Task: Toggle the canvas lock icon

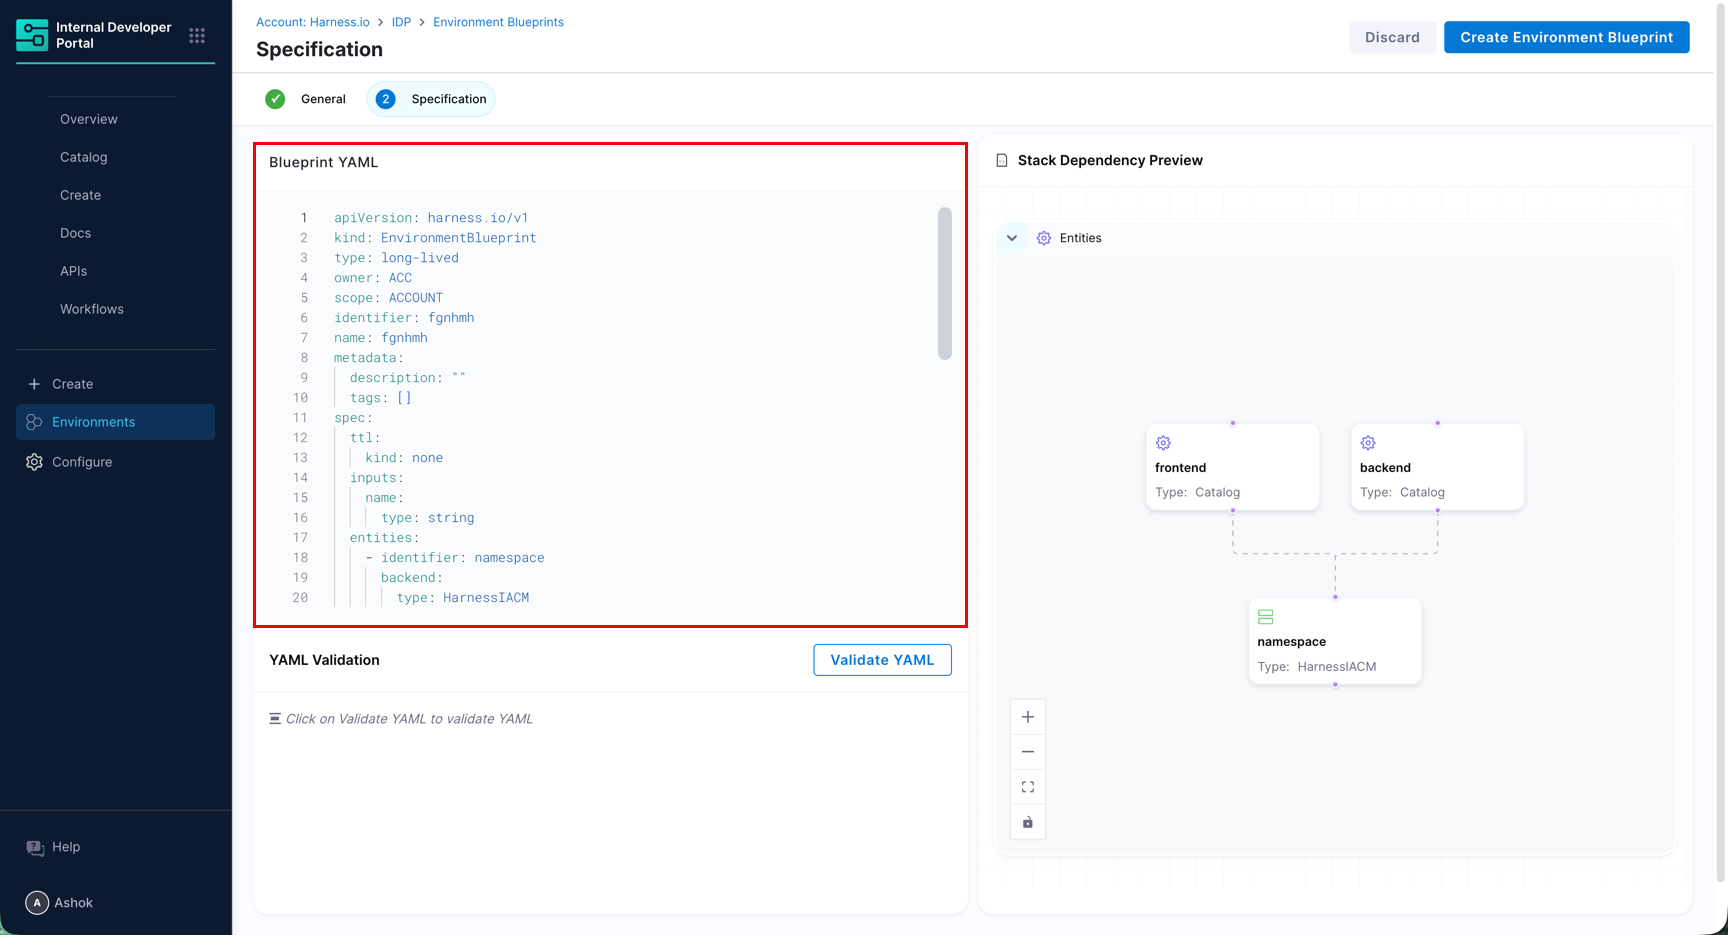Action: [x=1027, y=822]
